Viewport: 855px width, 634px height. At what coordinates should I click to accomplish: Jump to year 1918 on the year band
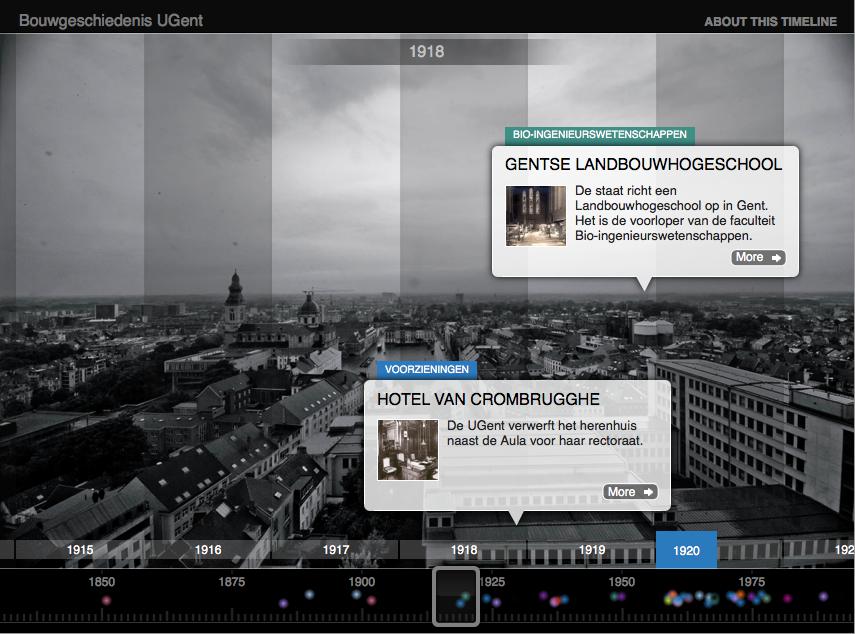(x=464, y=550)
